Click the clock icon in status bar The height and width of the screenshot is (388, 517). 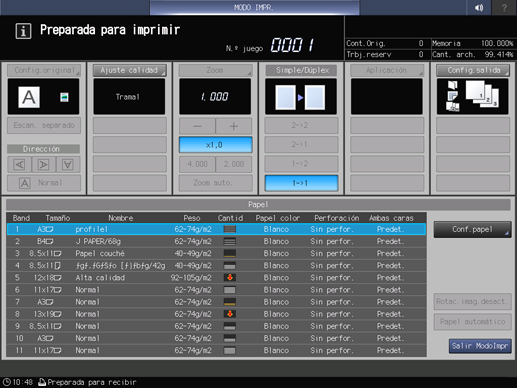[x=6, y=382]
